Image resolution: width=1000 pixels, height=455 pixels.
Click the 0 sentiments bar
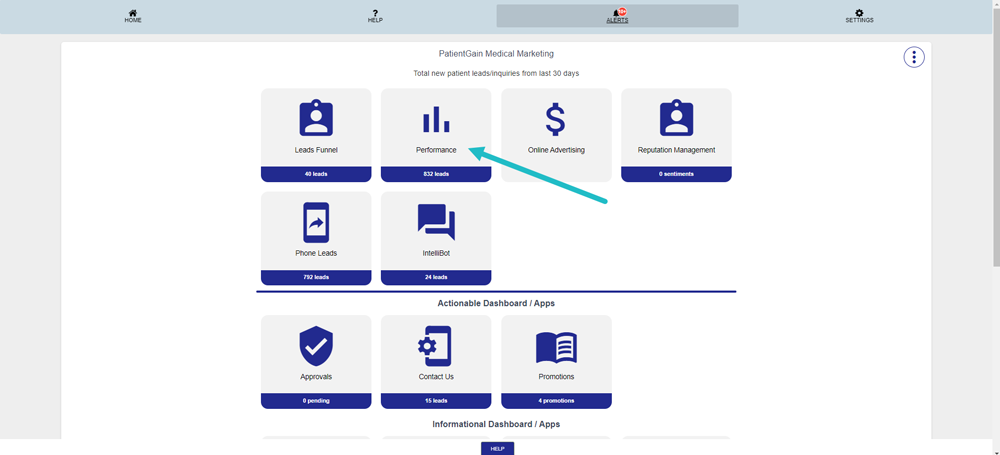676,174
